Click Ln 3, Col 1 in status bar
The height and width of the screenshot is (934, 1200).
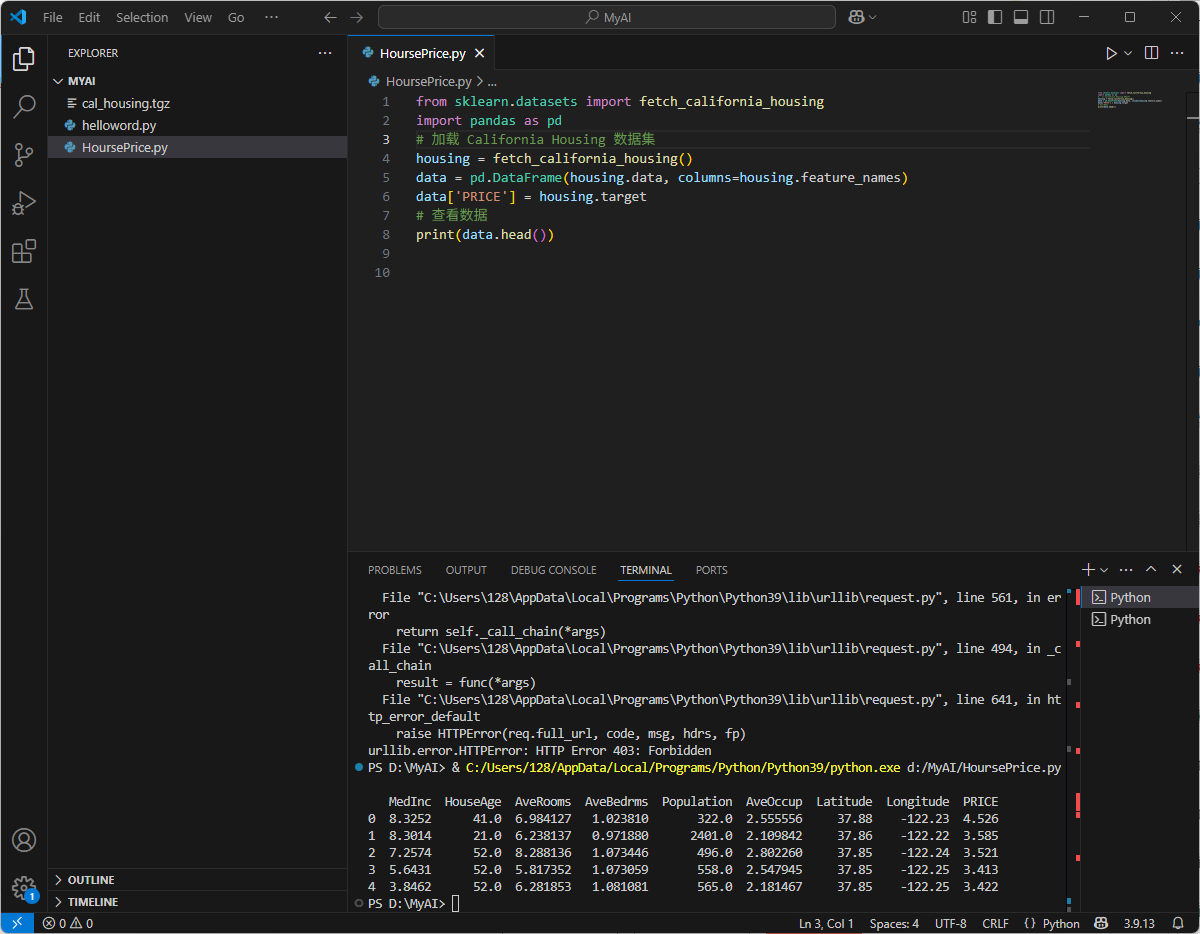click(x=825, y=924)
